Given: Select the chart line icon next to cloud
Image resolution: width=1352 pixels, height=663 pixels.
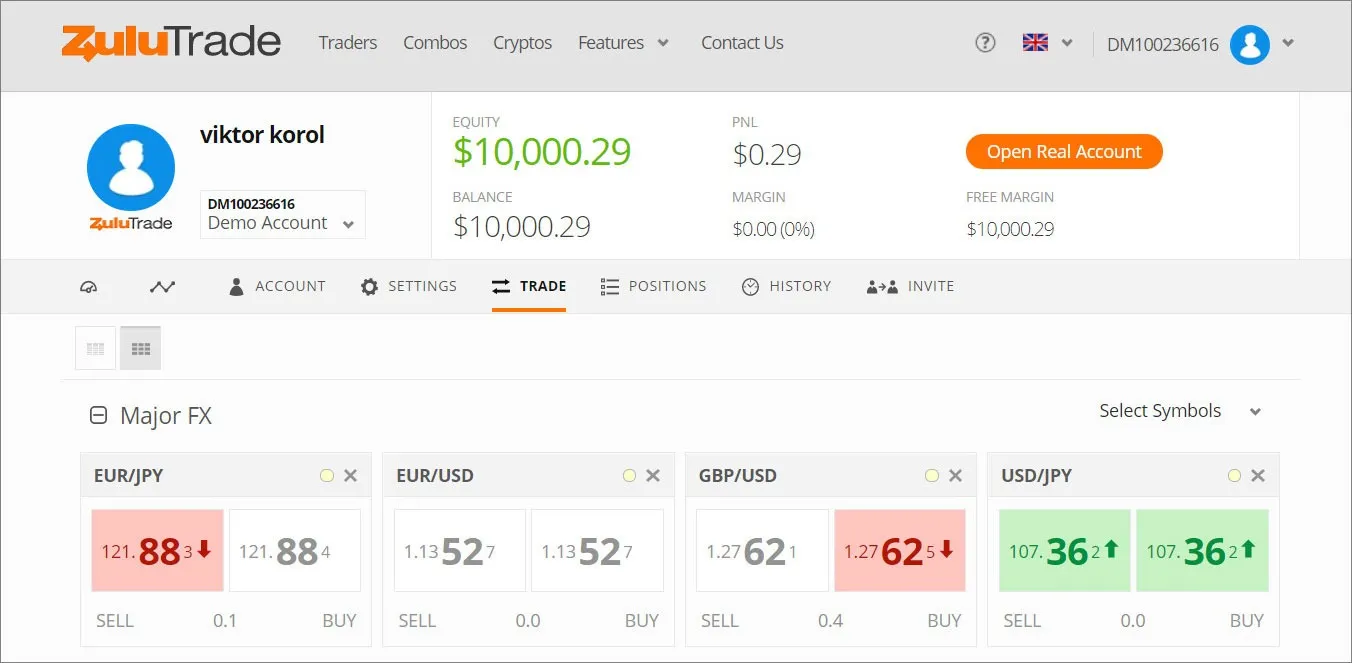Looking at the screenshot, I should pos(162,286).
